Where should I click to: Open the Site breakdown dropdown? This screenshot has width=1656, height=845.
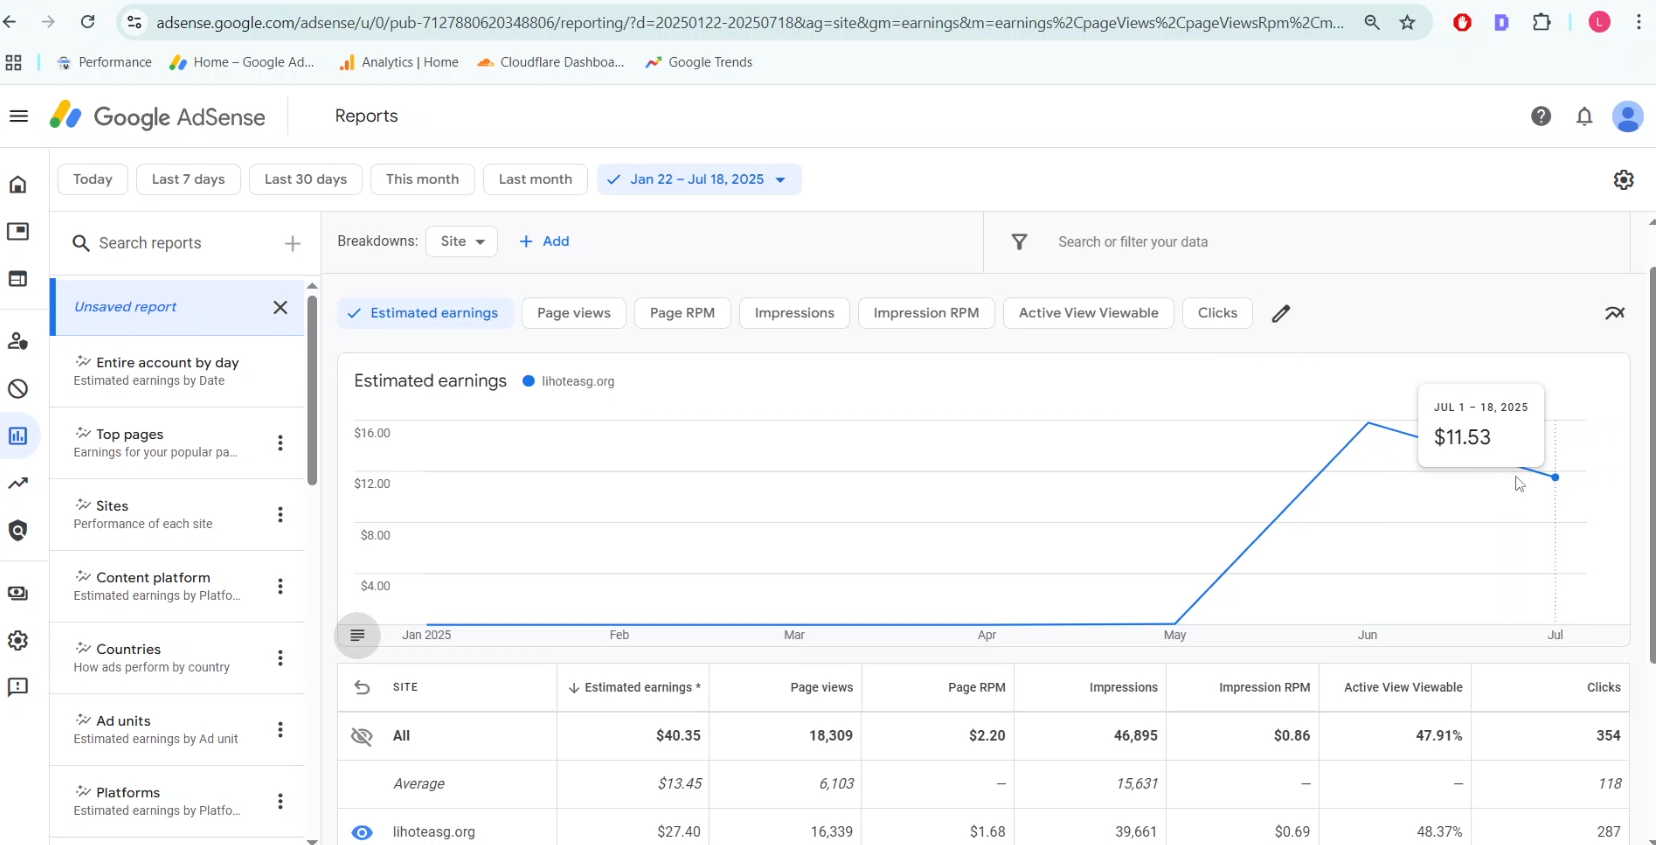click(462, 241)
